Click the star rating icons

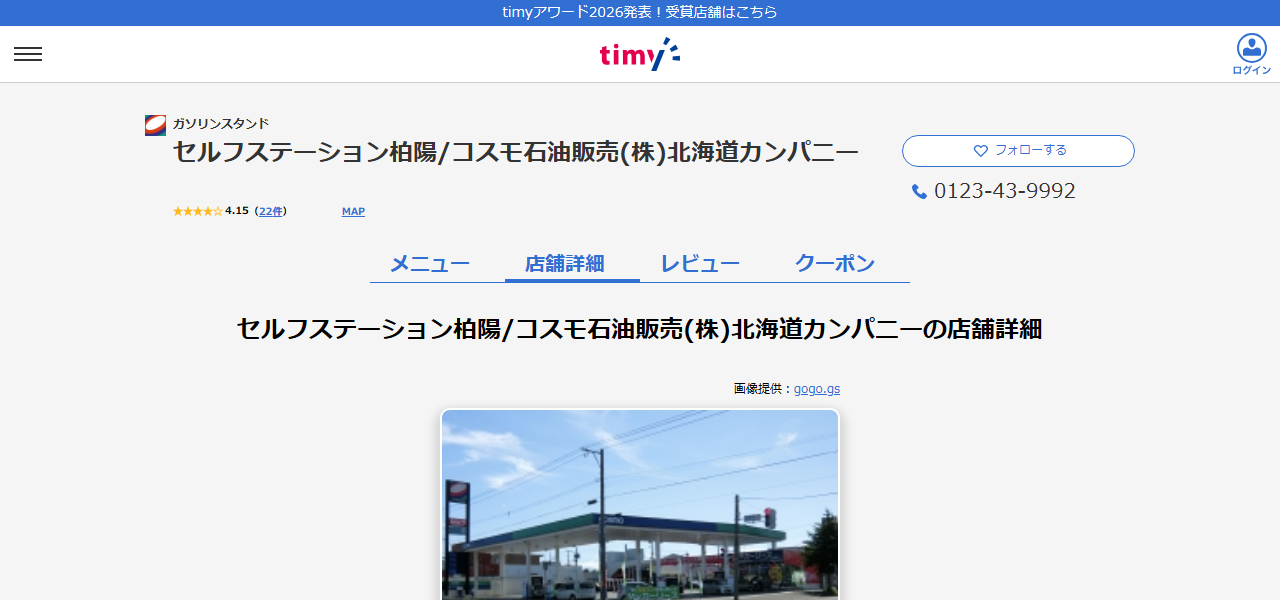tap(197, 211)
